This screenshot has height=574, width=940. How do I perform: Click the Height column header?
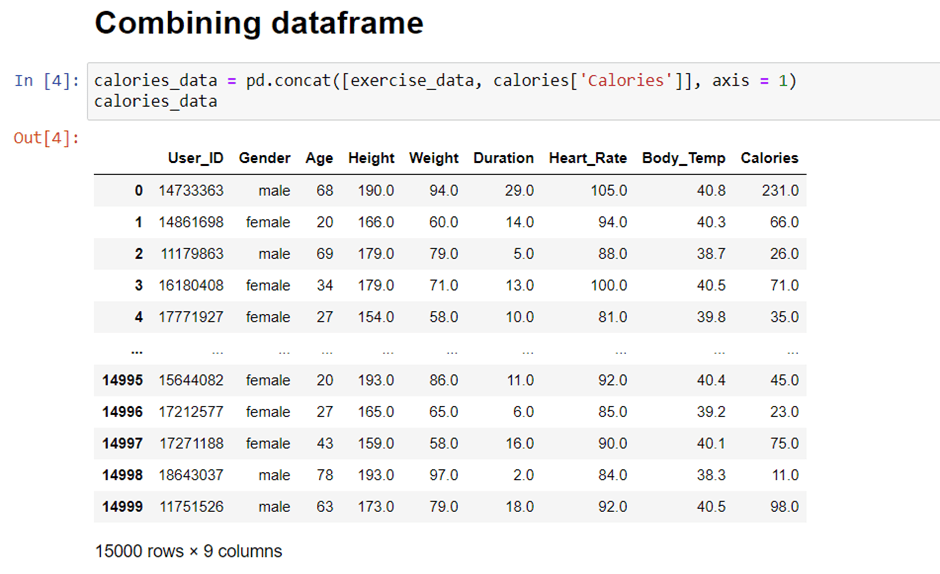(371, 158)
